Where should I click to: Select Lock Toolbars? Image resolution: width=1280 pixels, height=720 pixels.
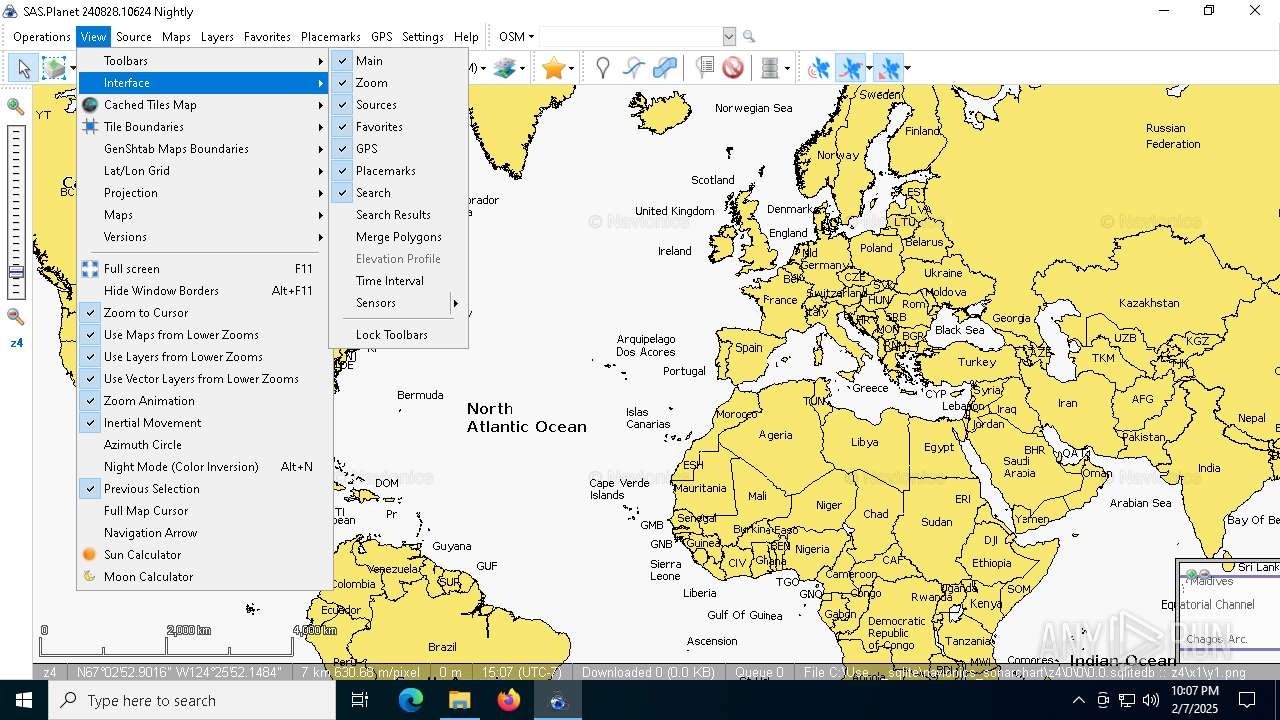point(398,335)
